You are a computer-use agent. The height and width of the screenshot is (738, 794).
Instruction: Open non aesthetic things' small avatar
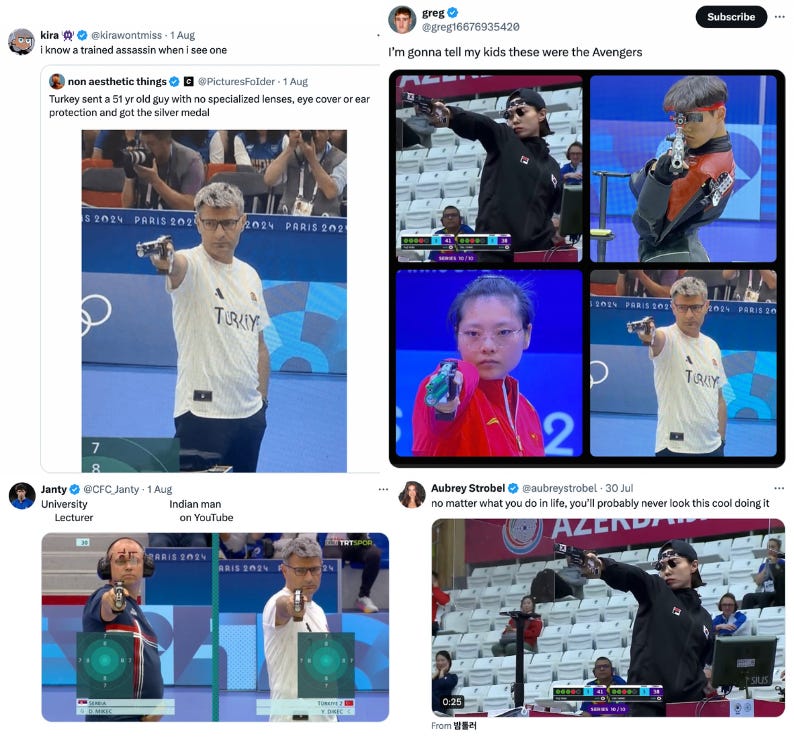[x=57, y=82]
